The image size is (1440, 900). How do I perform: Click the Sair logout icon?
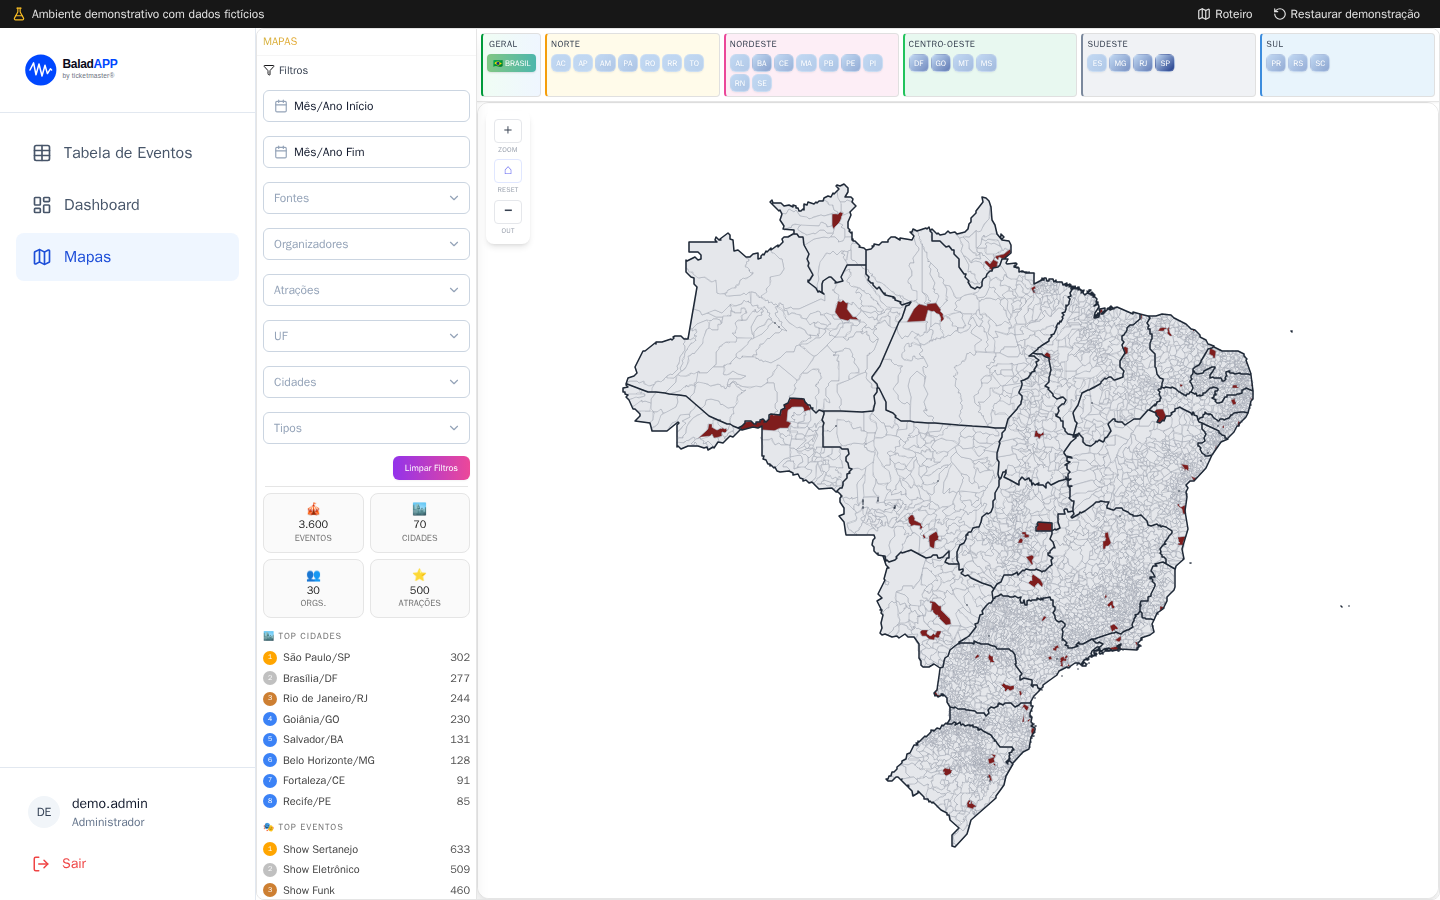tap(41, 864)
